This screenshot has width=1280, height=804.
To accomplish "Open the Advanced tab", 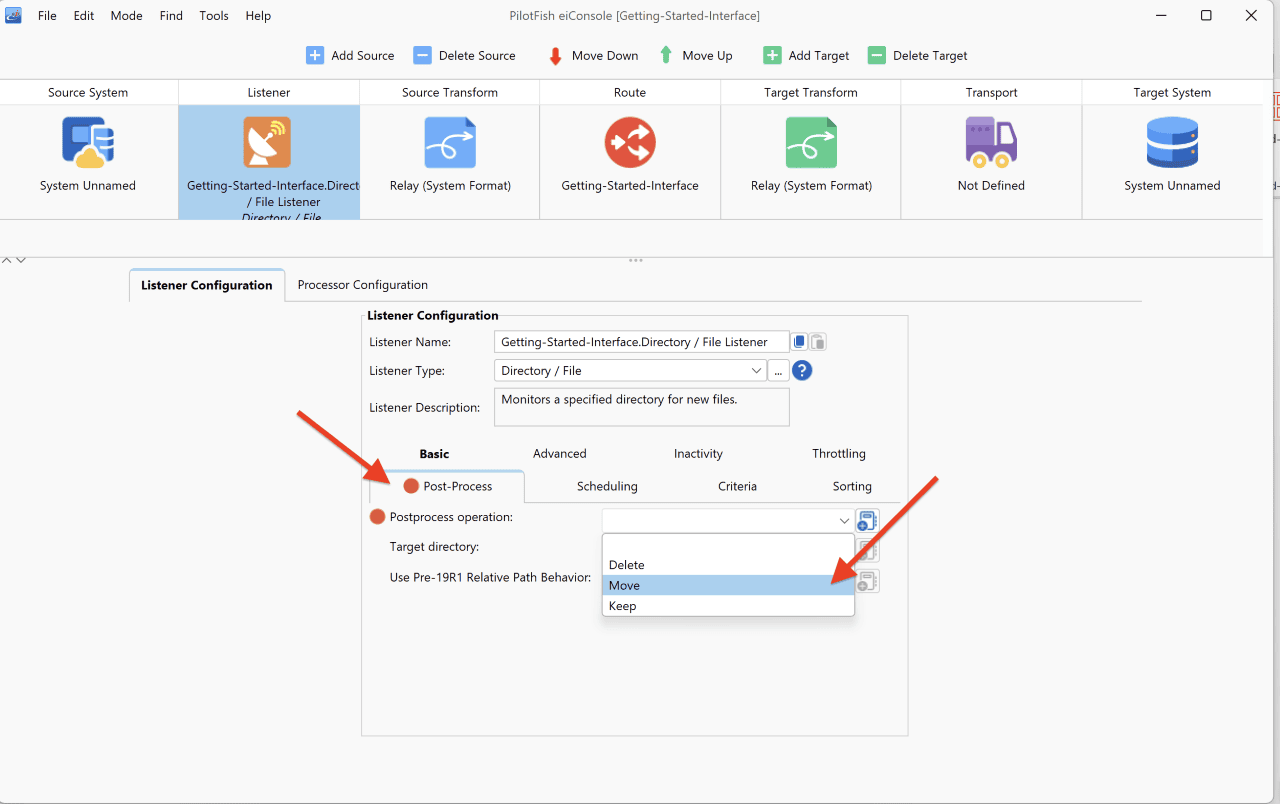I will (x=560, y=454).
